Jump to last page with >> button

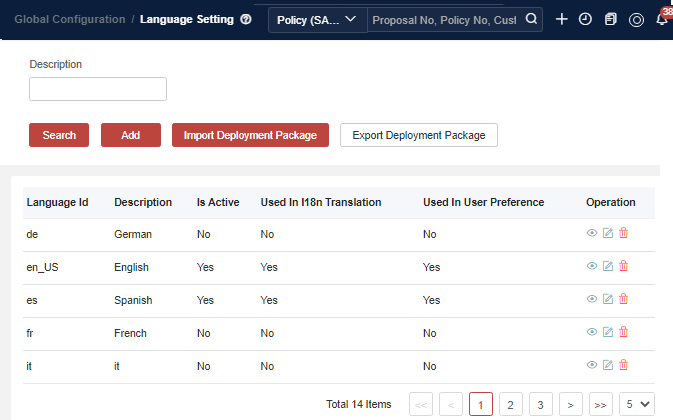coord(600,404)
